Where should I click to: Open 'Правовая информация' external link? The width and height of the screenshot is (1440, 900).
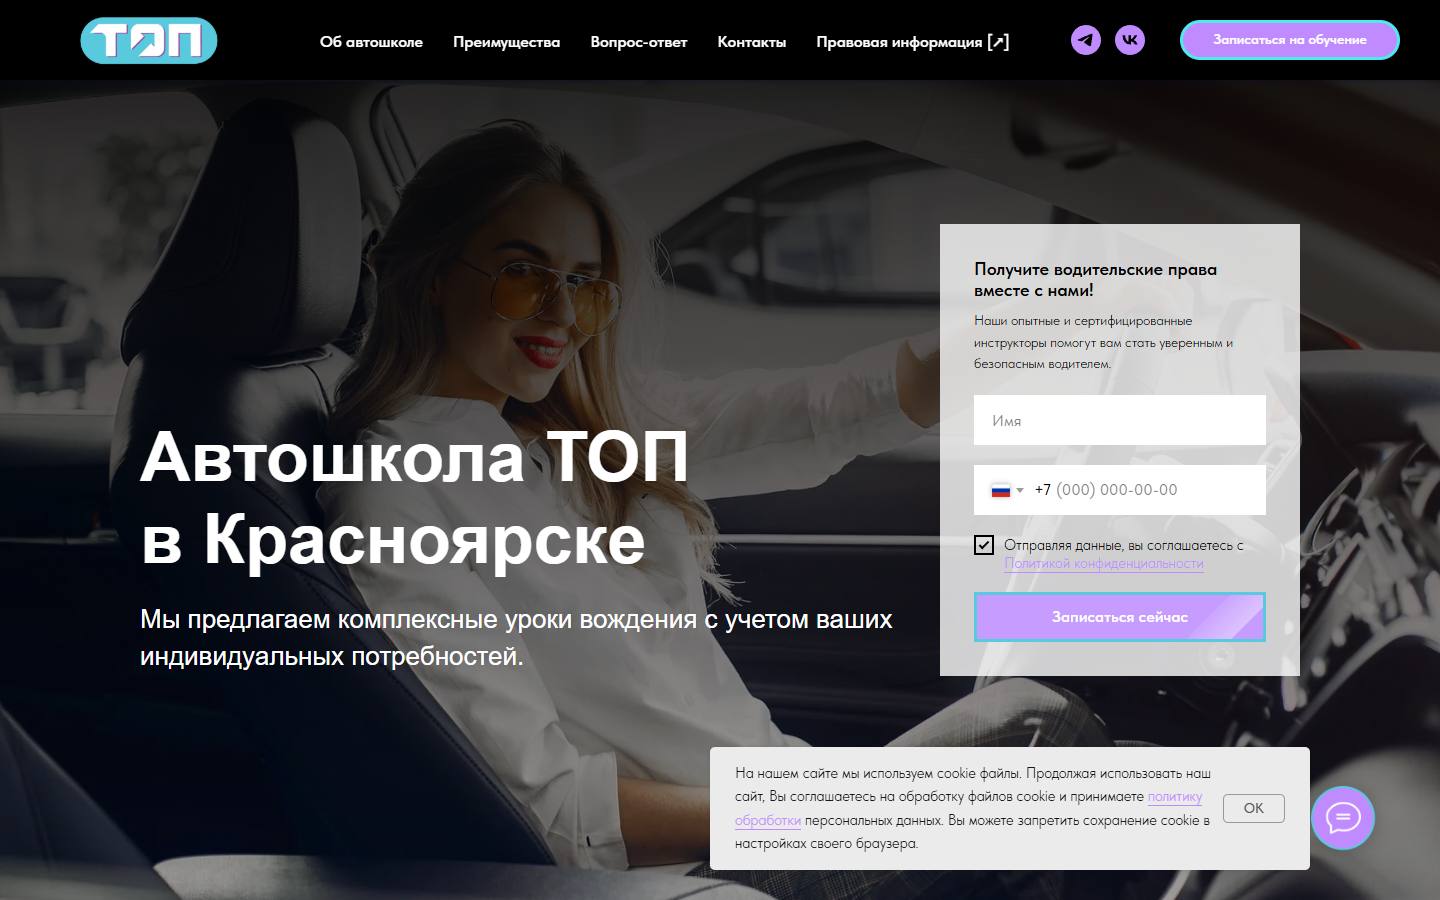pyautogui.click(x=913, y=42)
